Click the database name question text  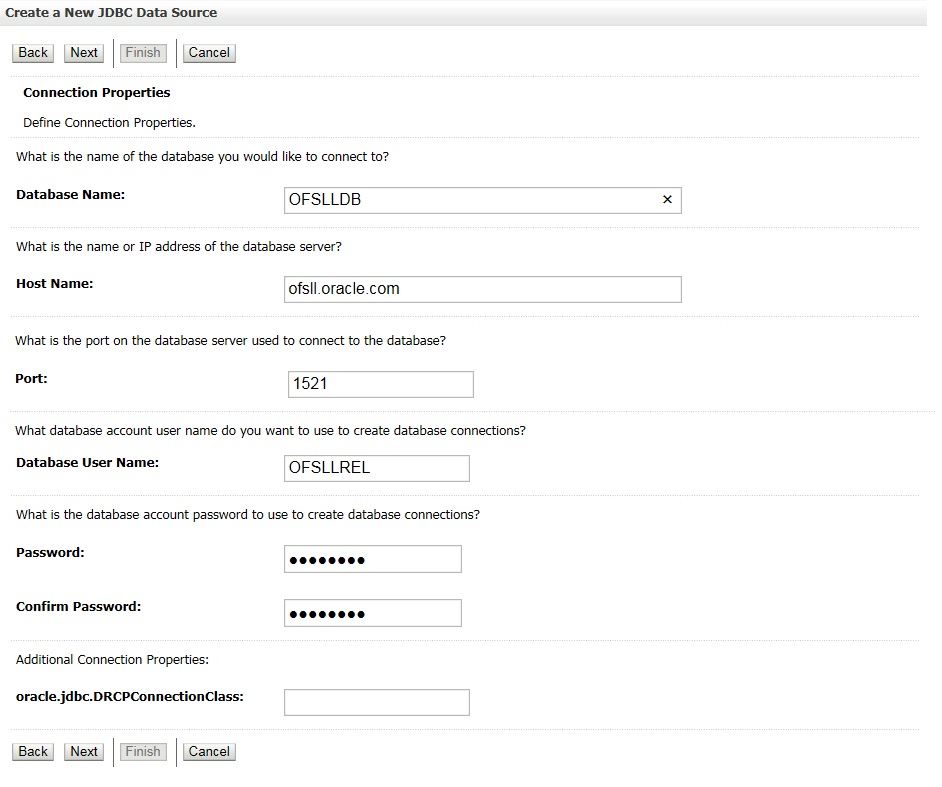pos(202,157)
